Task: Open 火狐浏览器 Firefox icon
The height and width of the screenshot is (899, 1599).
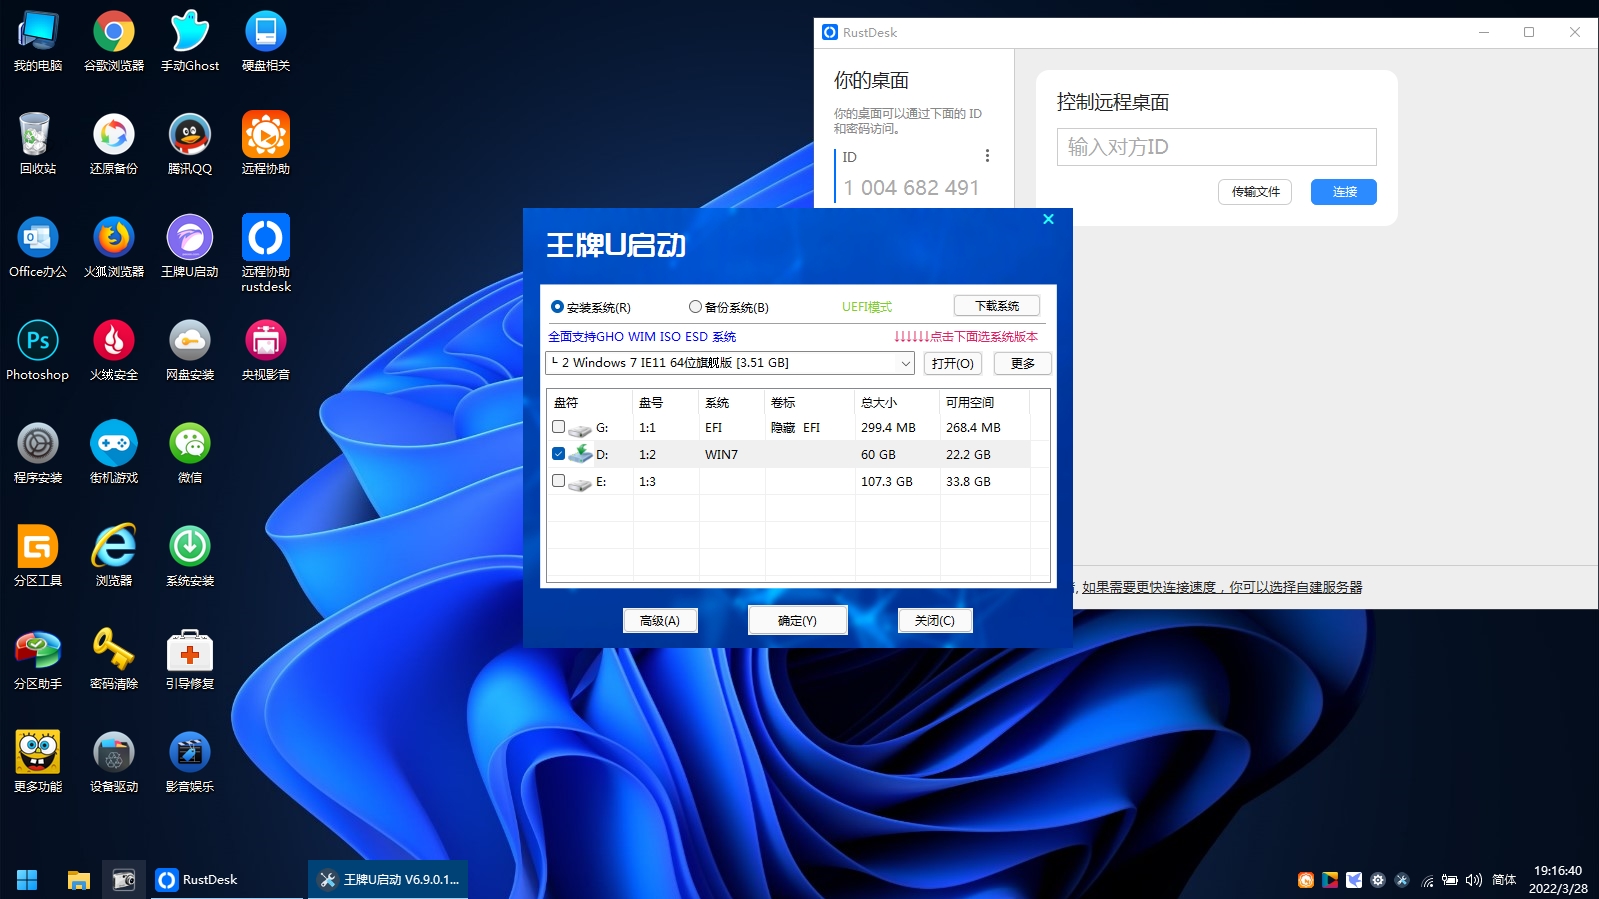Action: point(114,248)
